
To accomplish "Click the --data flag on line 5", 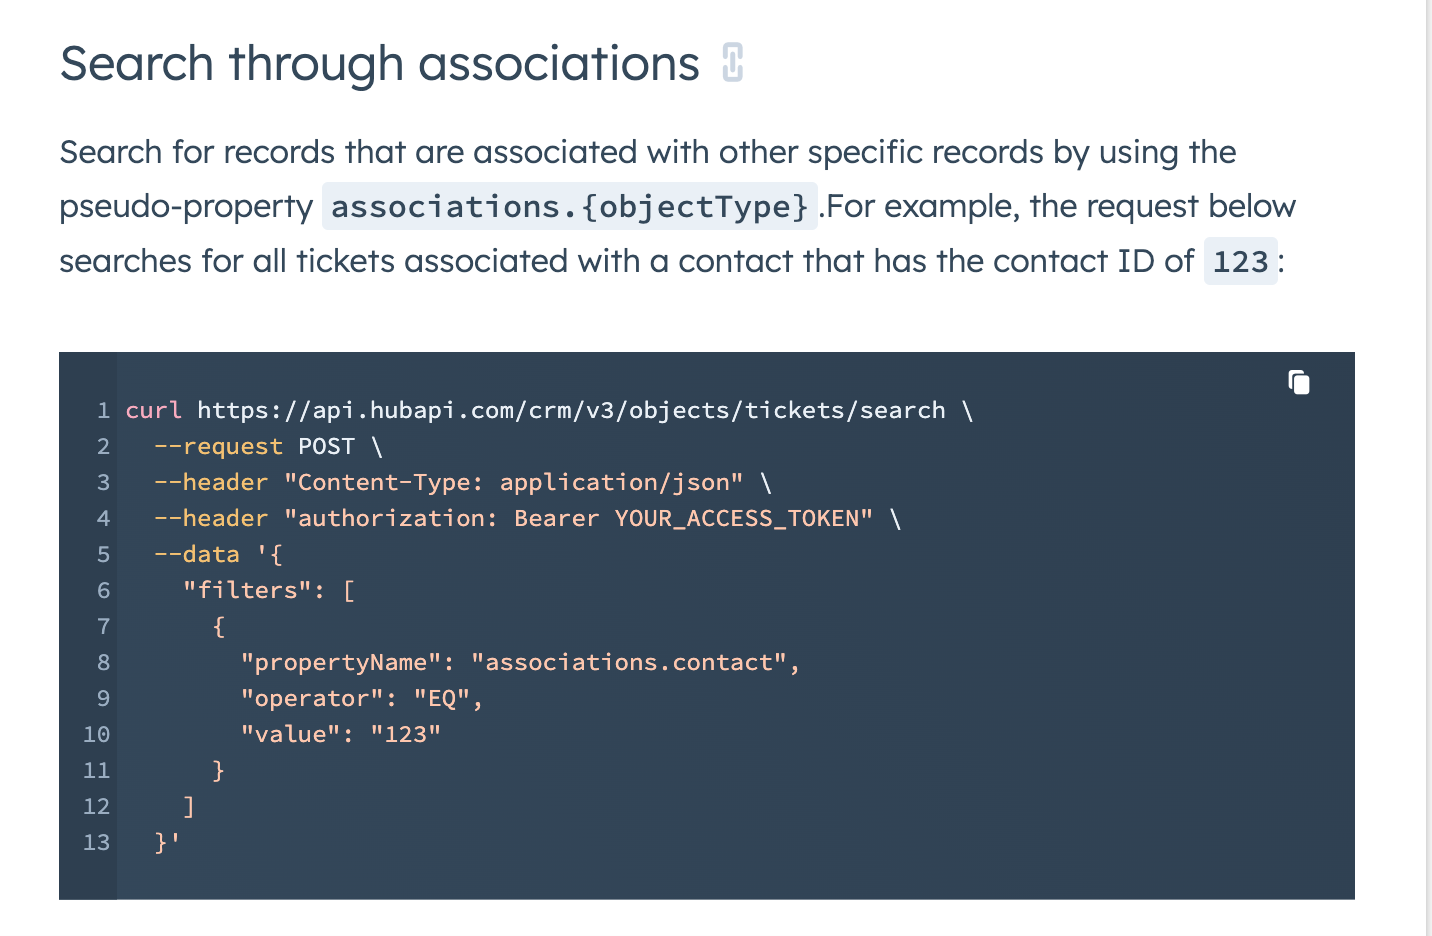I will pyautogui.click(x=197, y=554).
